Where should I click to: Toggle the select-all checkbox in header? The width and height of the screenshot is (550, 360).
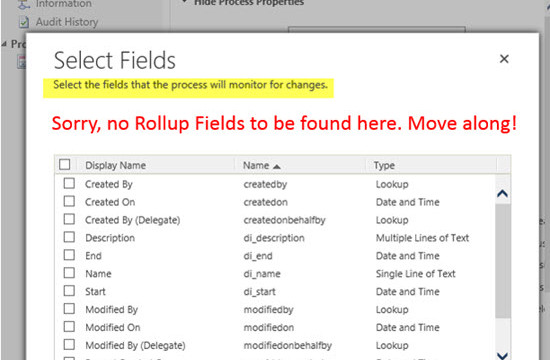click(65, 165)
